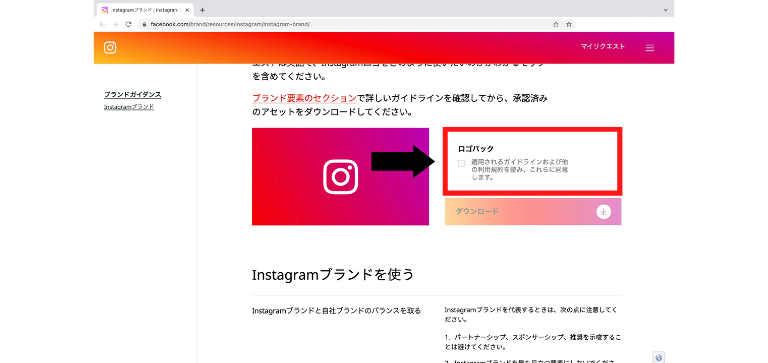This screenshot has height=363, width=768.
Task: Open the hamburger menu in the header
Action: click(649, 48)
